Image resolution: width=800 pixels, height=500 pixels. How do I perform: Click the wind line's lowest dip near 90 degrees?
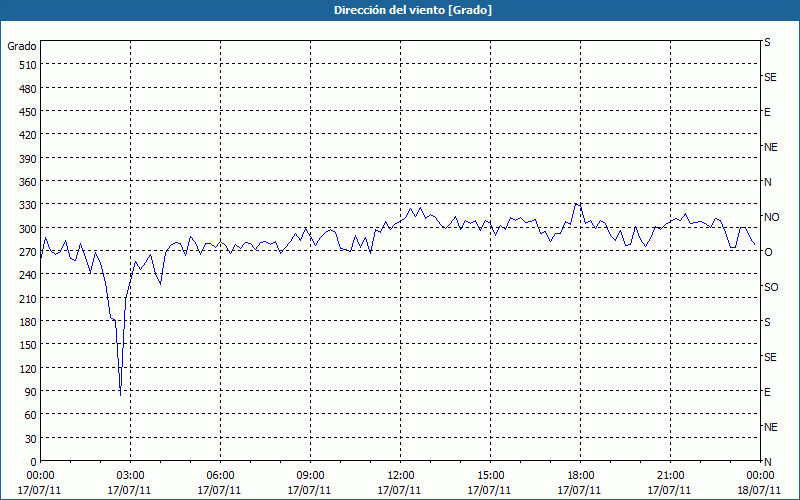(x=120, y=394)
